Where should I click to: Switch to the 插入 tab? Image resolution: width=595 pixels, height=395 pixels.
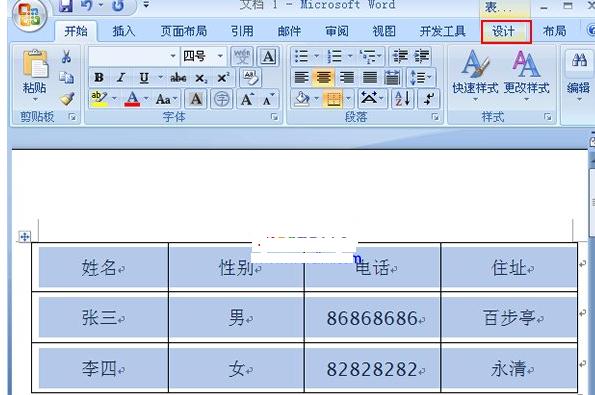pos(124,31)
